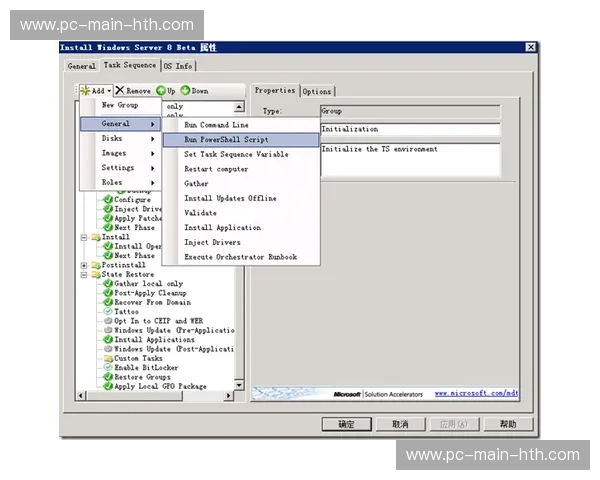This screenshot has width=600, height=480.
Task: Open the Options tab
Action: pos(317,91)
